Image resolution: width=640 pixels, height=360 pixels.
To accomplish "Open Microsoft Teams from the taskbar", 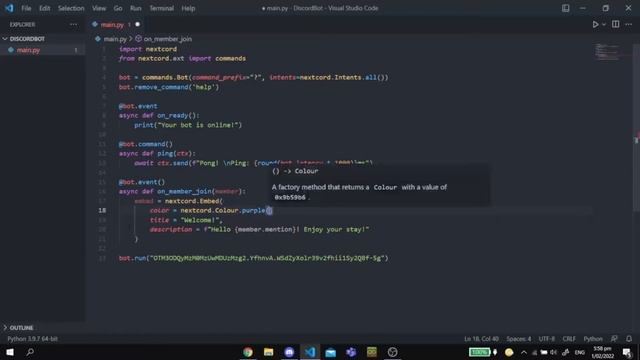I will click(351, 352).
